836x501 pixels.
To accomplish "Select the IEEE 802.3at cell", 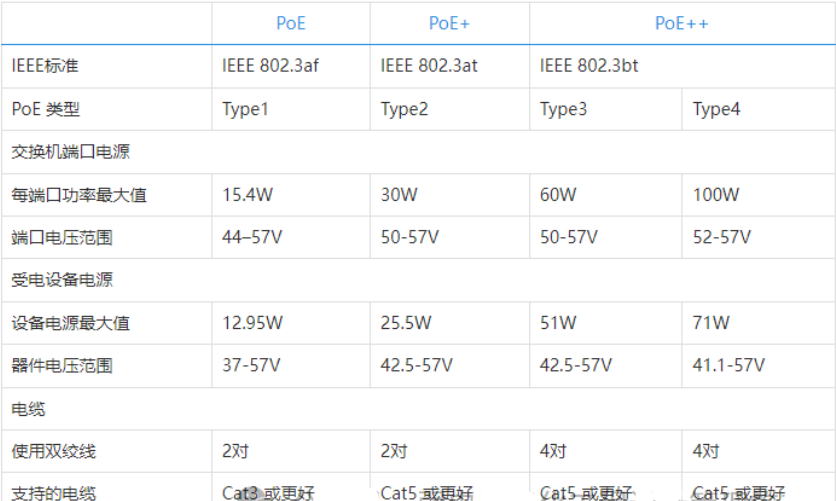I will click(429, 66).
